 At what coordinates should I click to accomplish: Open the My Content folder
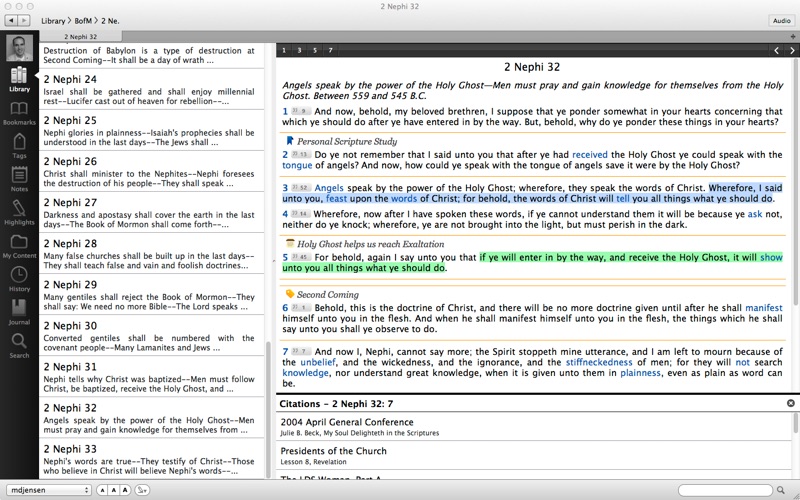18,246
